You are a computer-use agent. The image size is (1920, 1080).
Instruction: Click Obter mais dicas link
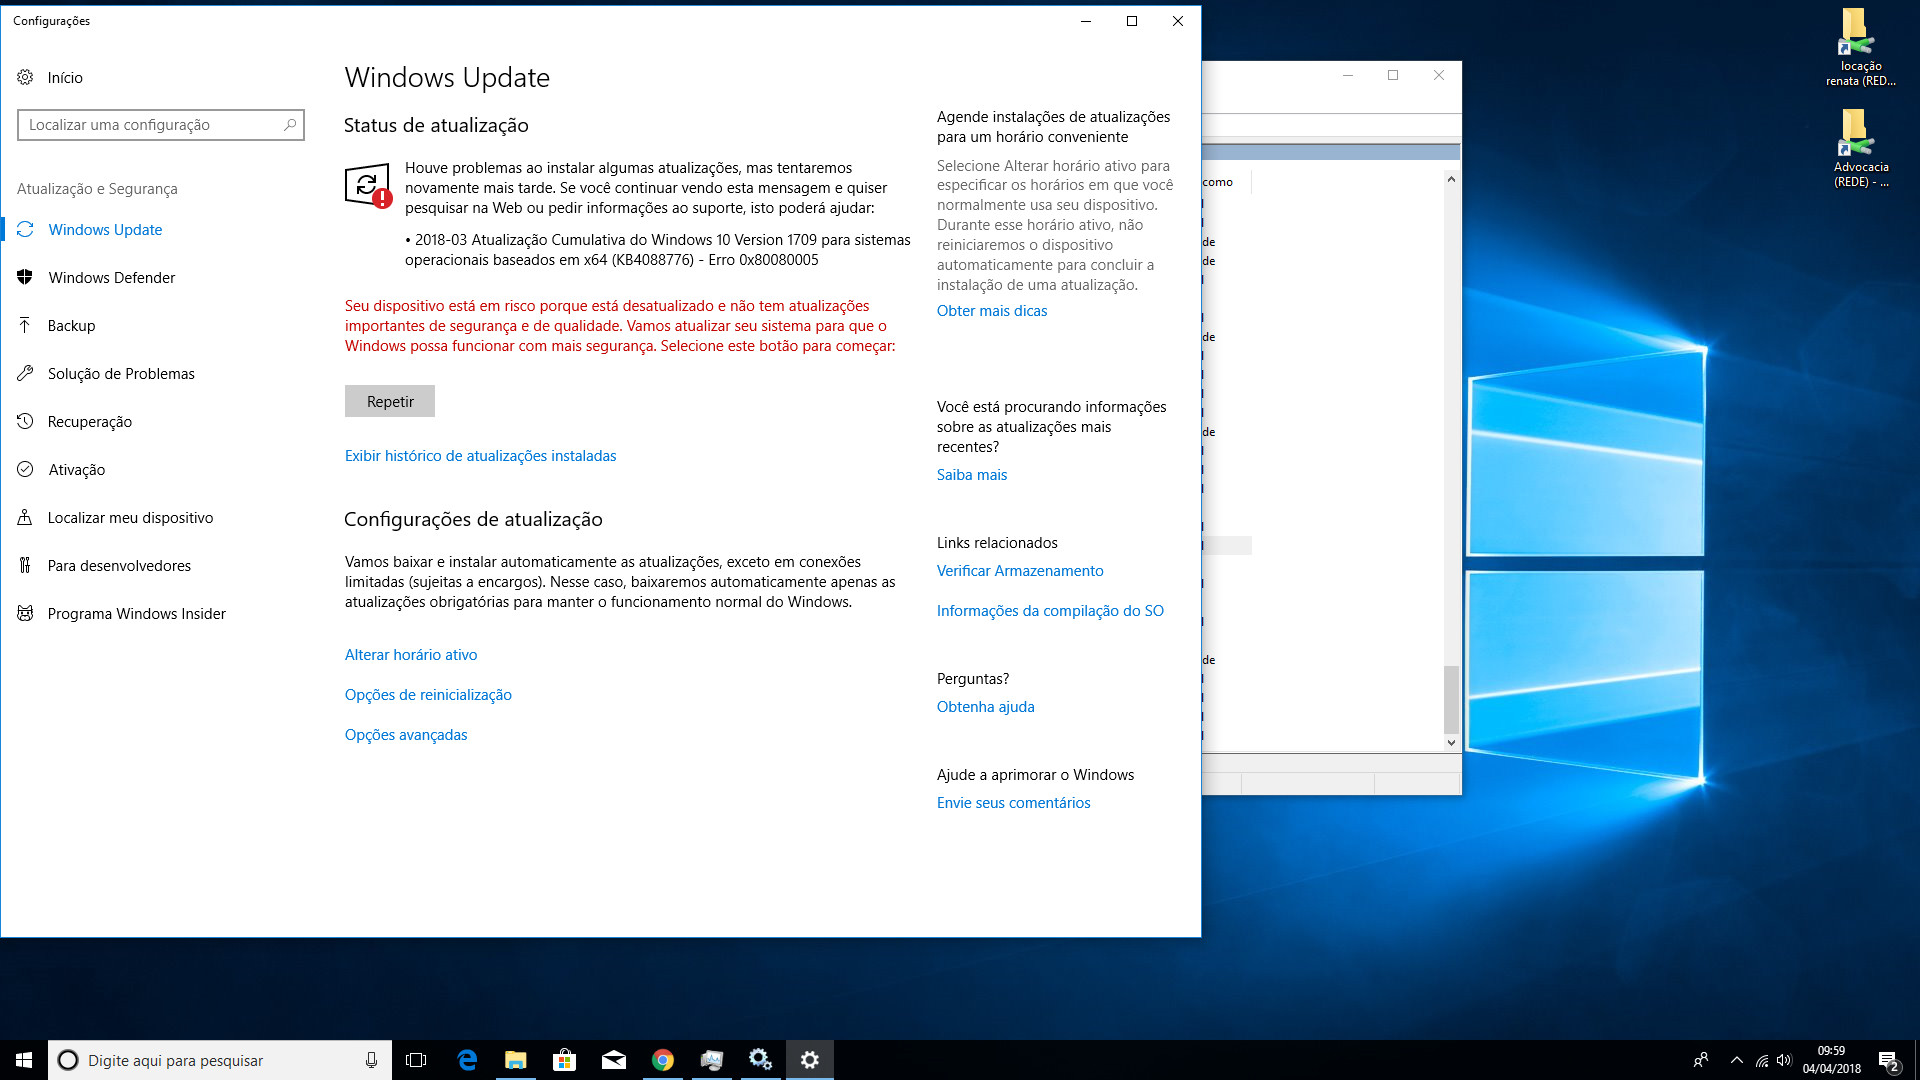(992, 311)
